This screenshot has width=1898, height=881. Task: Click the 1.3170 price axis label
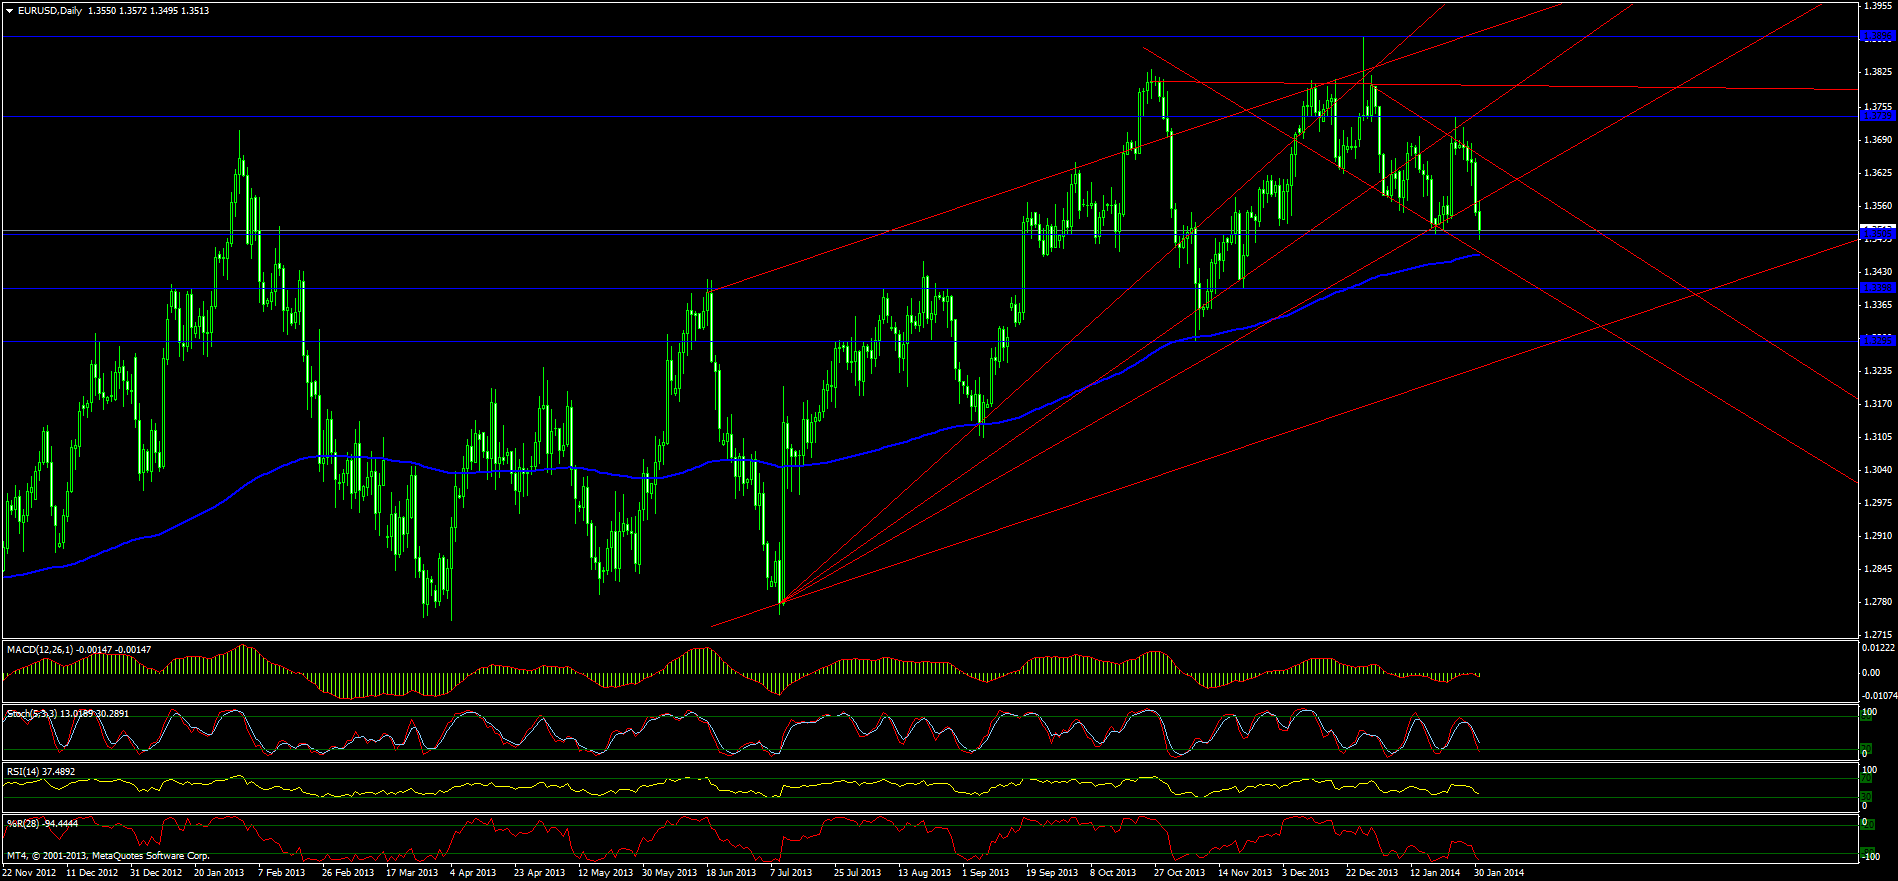pyautogui.click(x=1878, y=404)
